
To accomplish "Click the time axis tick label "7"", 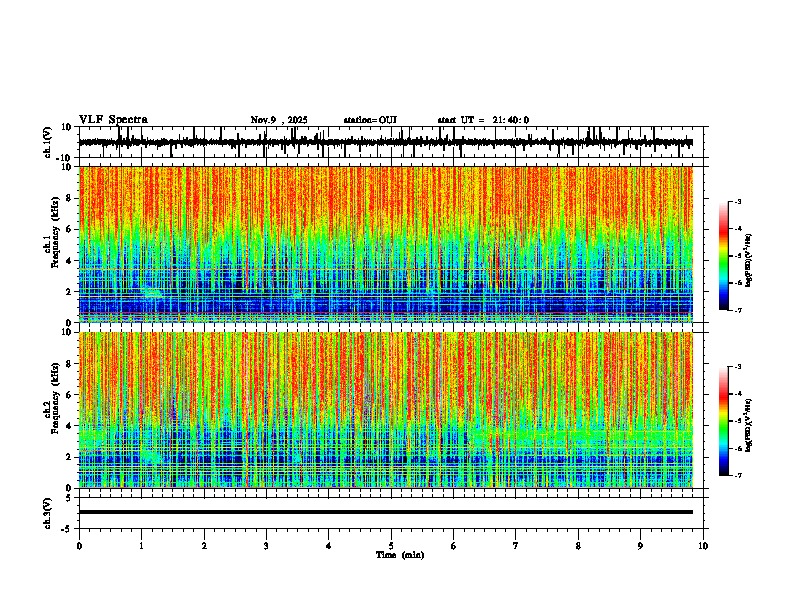I will (516, 546).
